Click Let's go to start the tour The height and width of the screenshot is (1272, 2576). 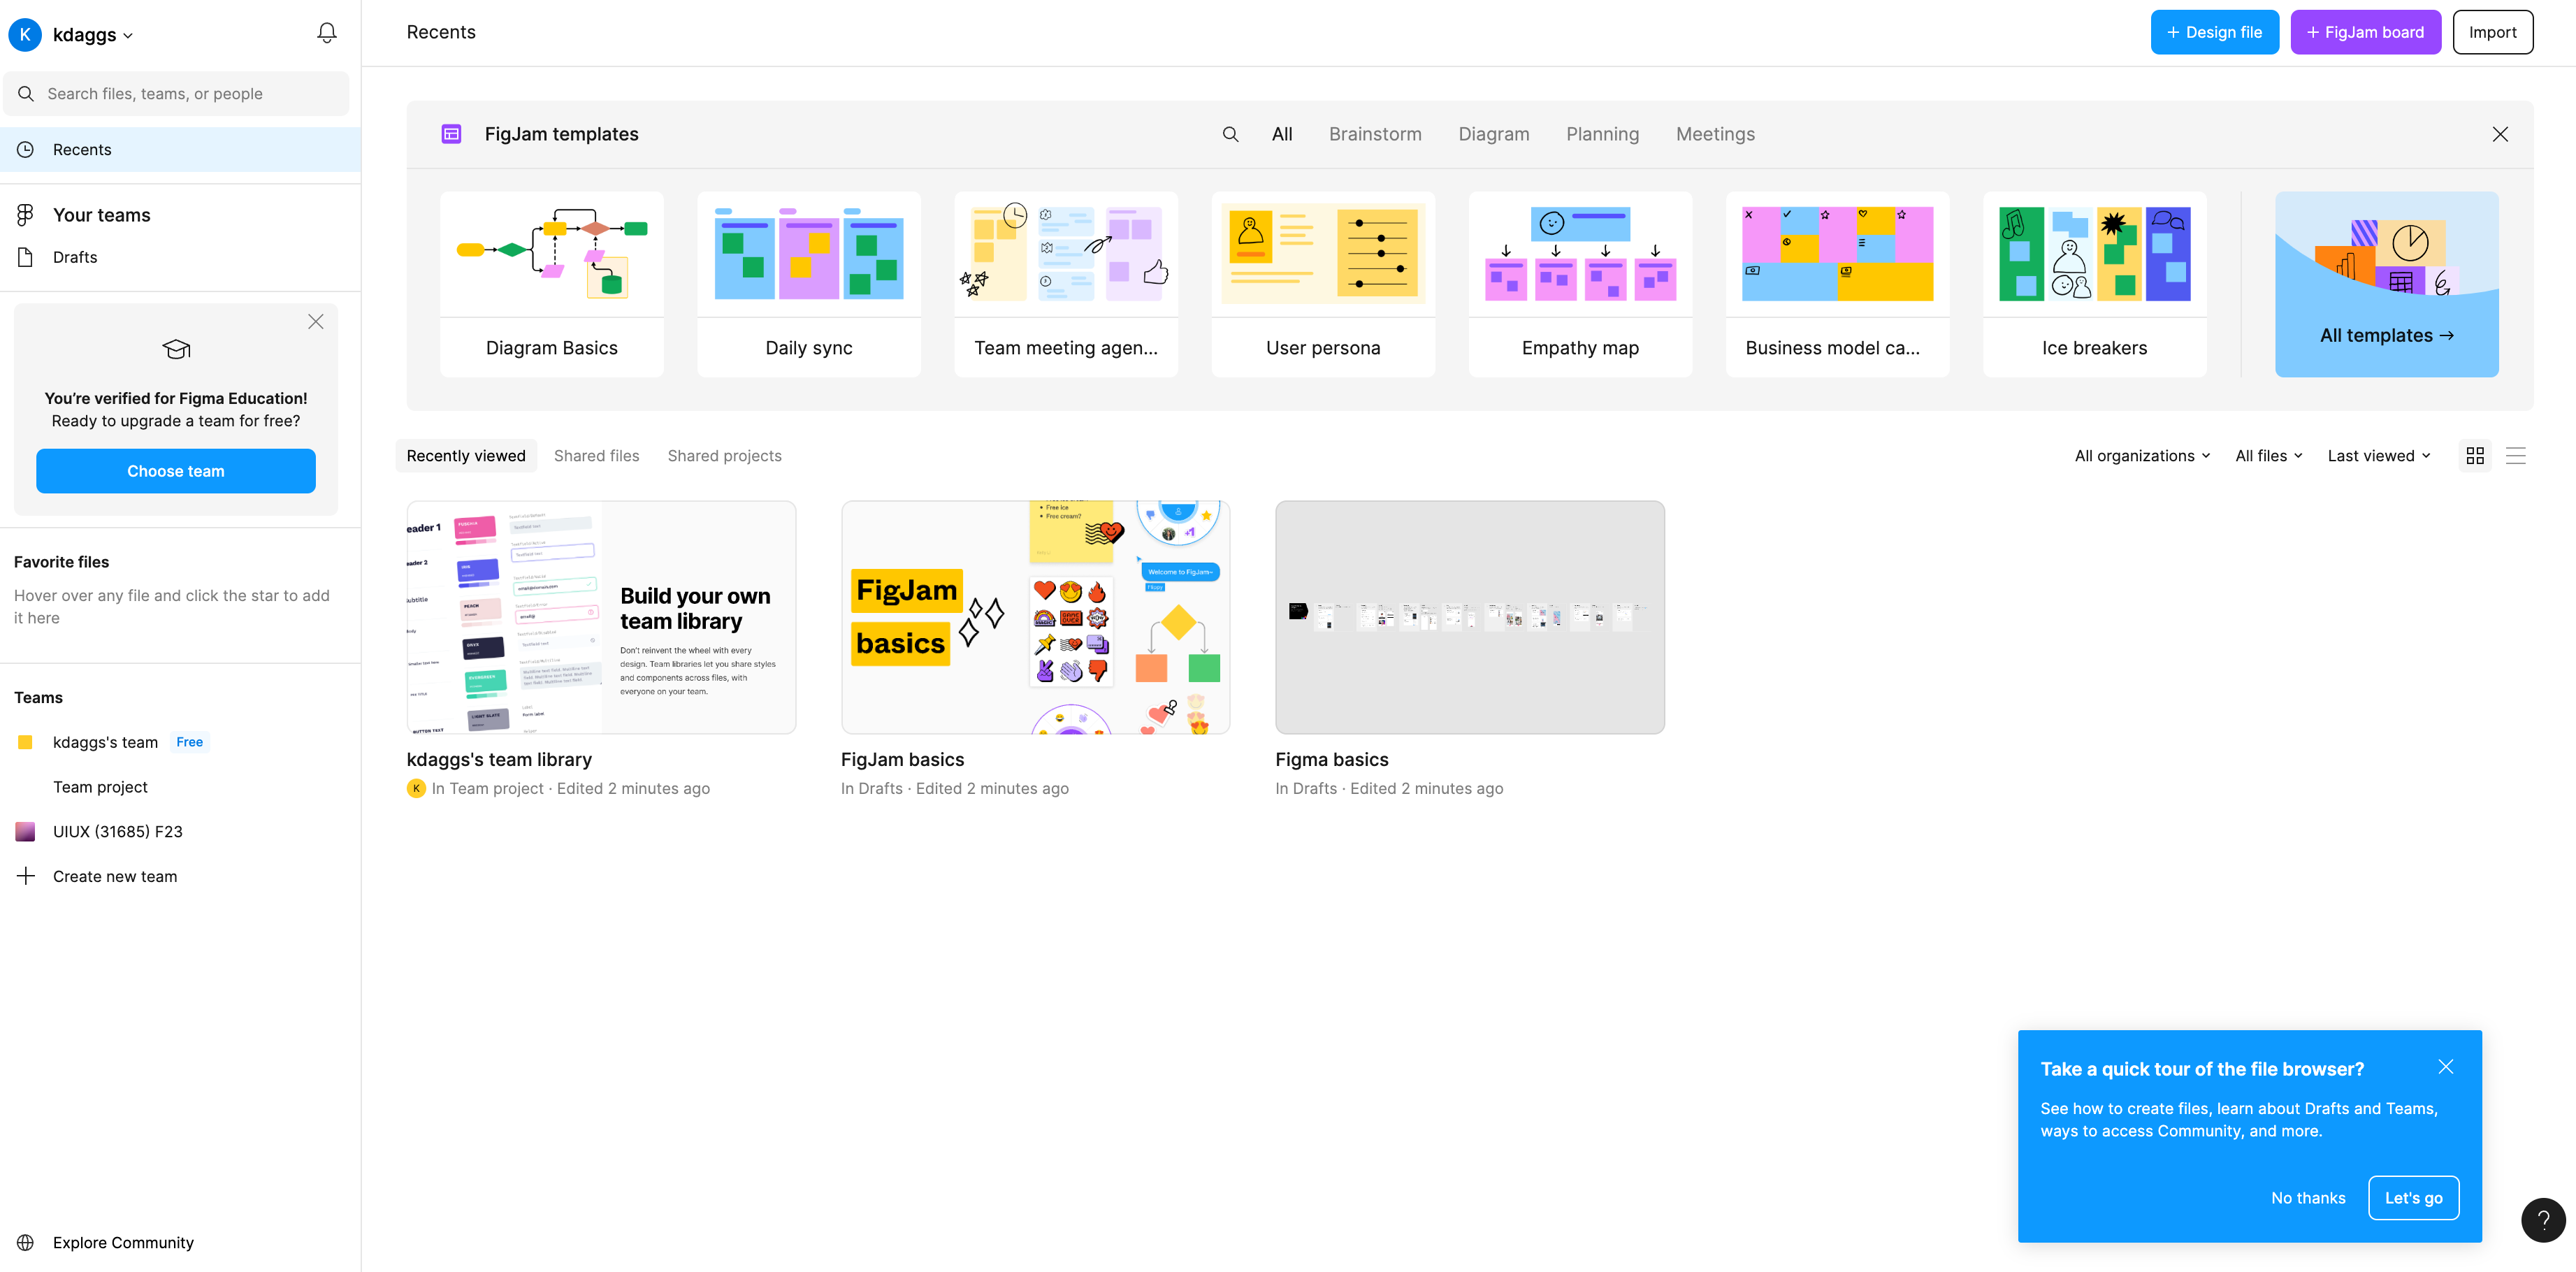coord(2414,1198)
